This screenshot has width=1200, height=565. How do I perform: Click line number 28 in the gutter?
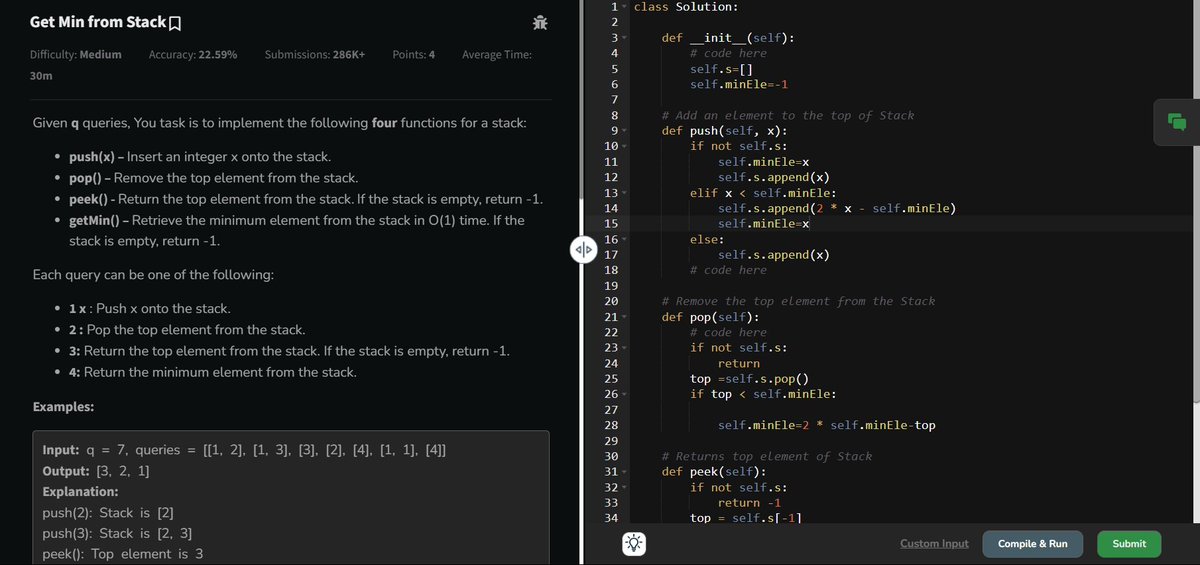[x=612, y=425]
